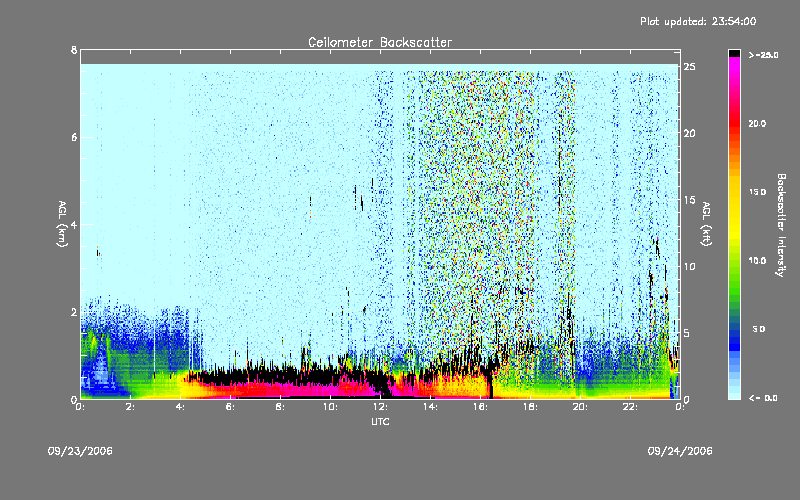
Task: Click the '2:' UTC time tick
Action: pyautogui.click(x=131, y=407)
